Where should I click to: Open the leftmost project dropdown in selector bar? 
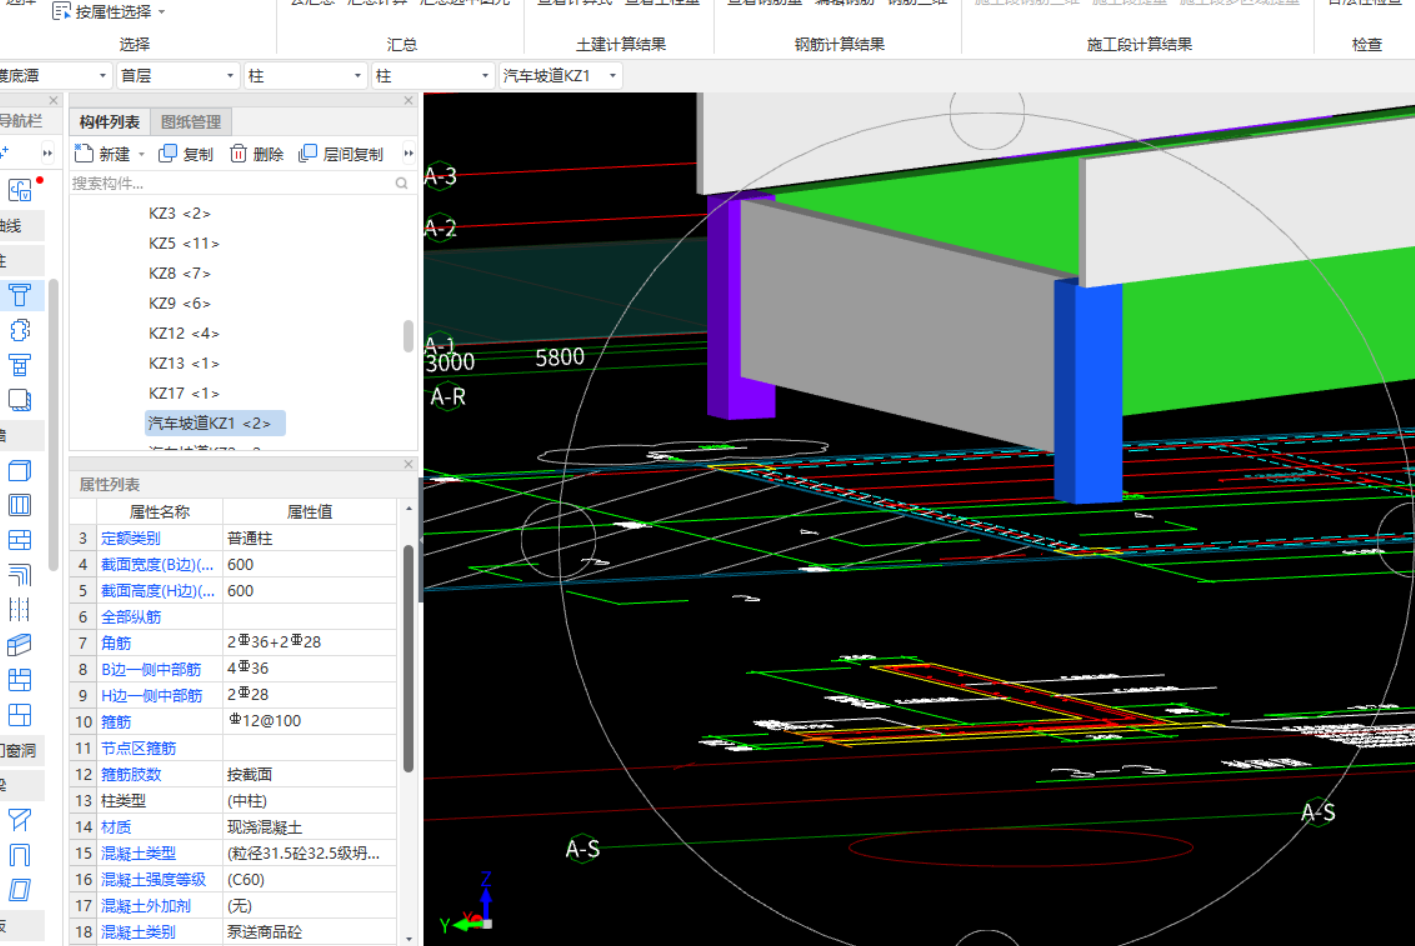(x=102, y=76)
